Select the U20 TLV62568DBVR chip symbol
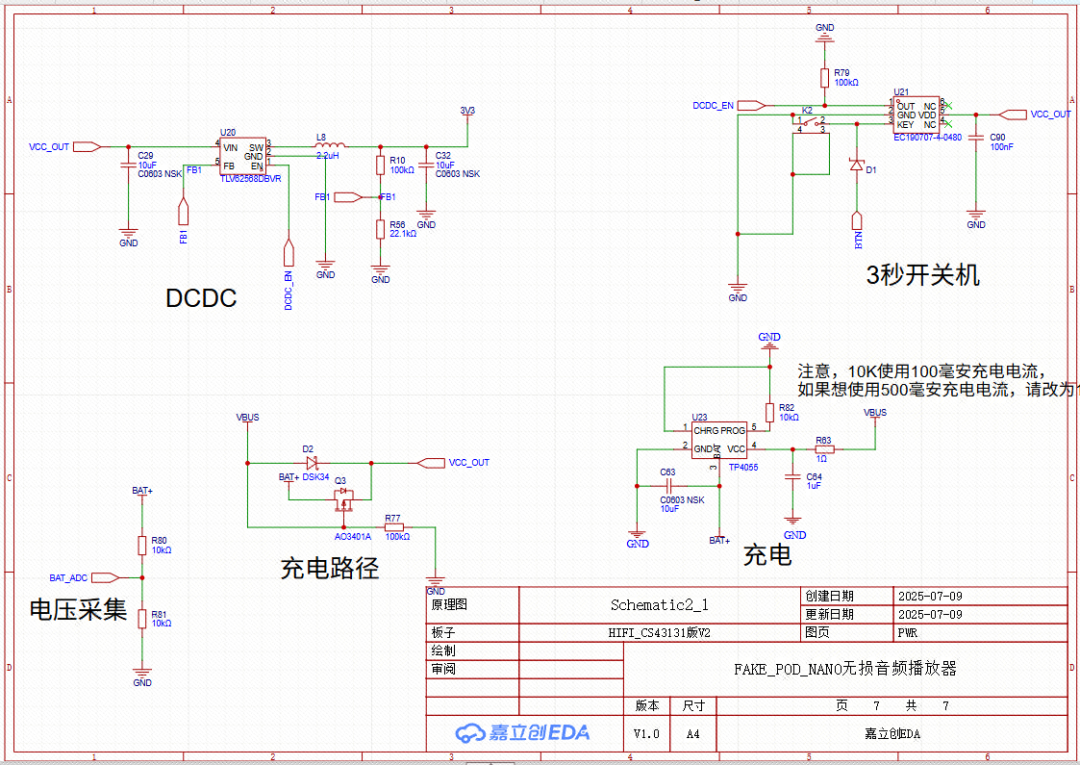This screenshot has width=1080, height=765. pyautogui.click(x=244, y=156)
